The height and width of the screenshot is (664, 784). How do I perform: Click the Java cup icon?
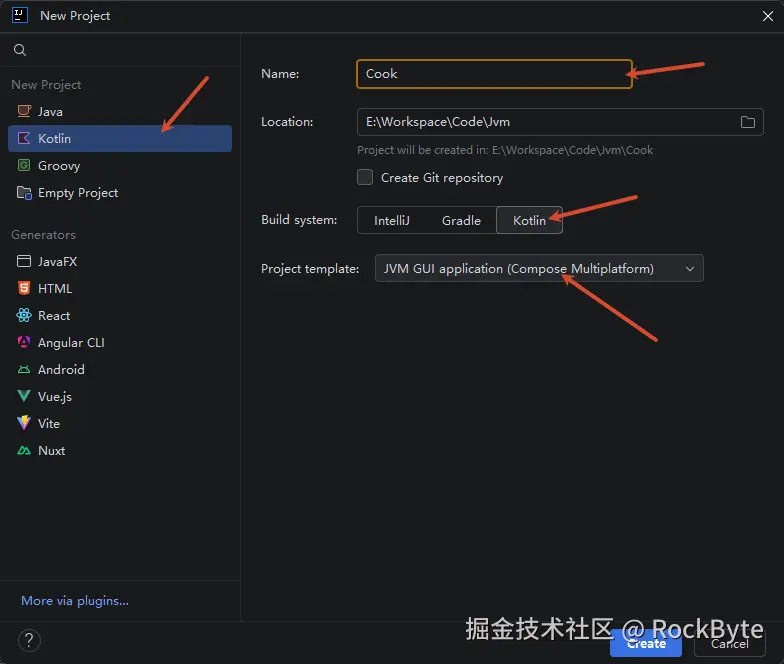coord(24,111)
